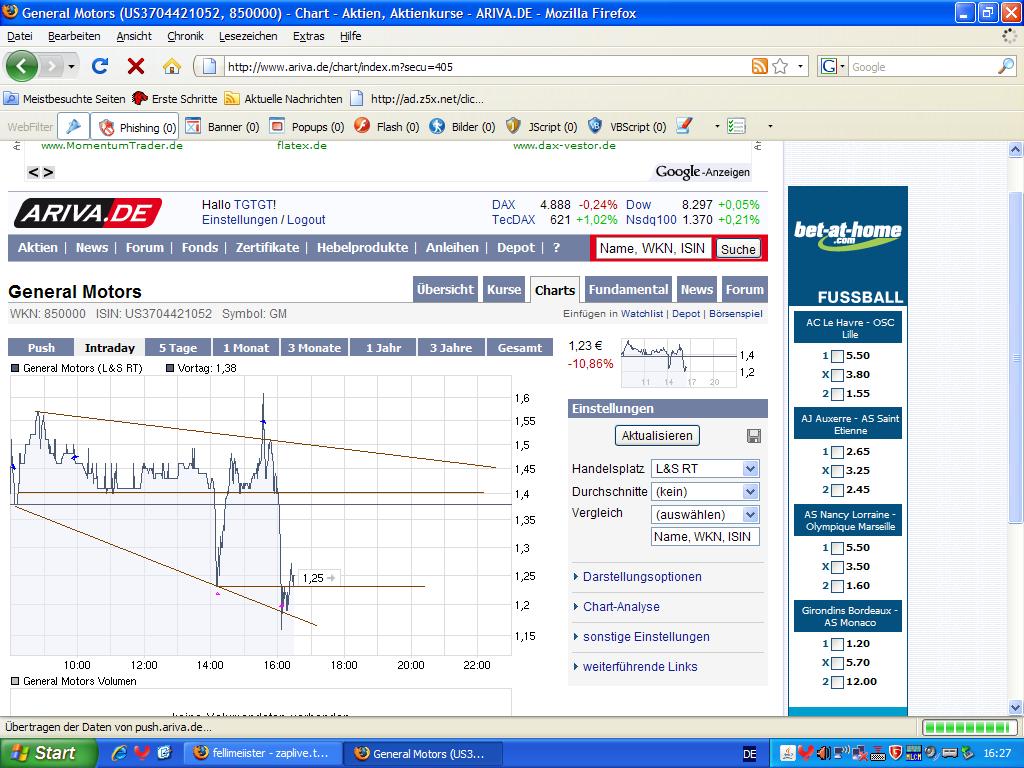
Task: Click the WebFilter wrench tool icon
Action: click(73, 126)
